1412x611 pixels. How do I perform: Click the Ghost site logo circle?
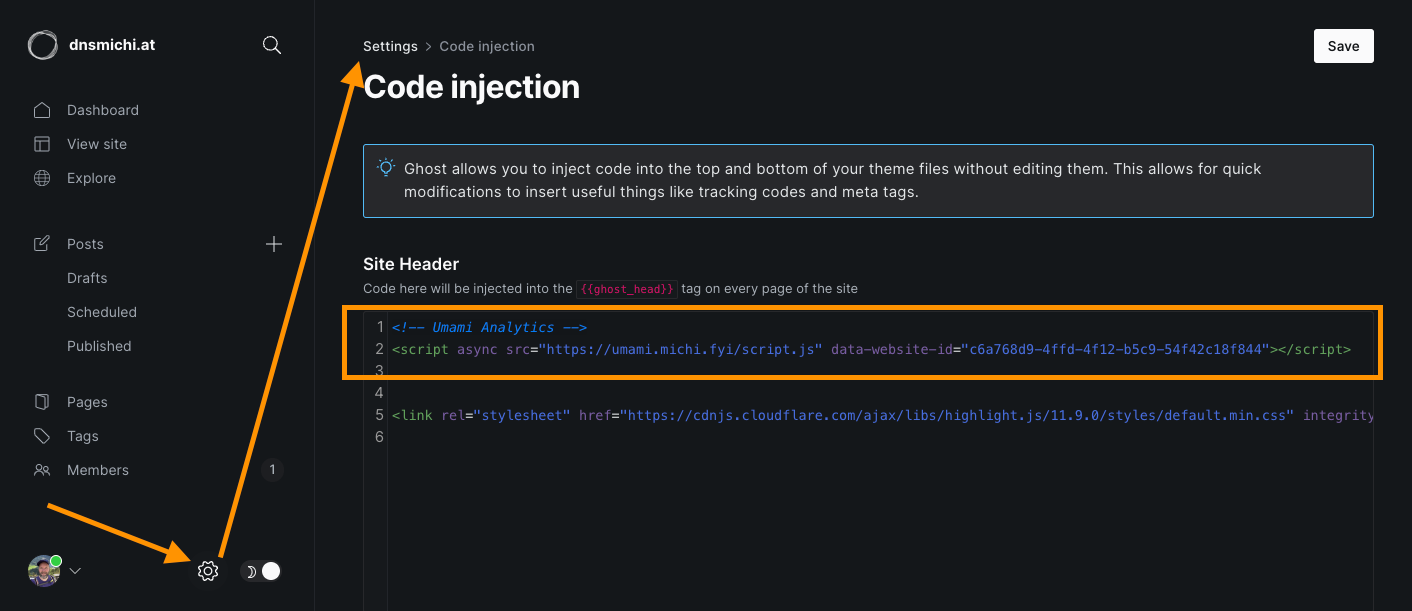pyautogui.click(x=43, y=45)
